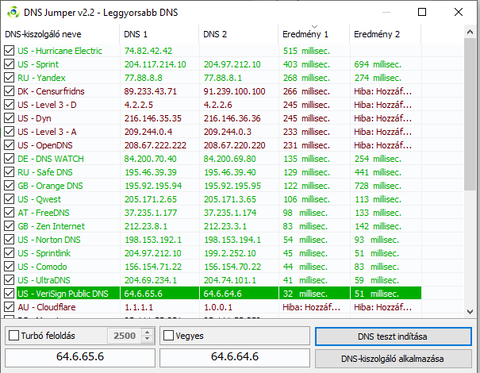Image resolution: width=480 pixels, height=373 pixels.
Task: Sort by DNS-kiszolgáló neve column header
Action: coord(60,34)
